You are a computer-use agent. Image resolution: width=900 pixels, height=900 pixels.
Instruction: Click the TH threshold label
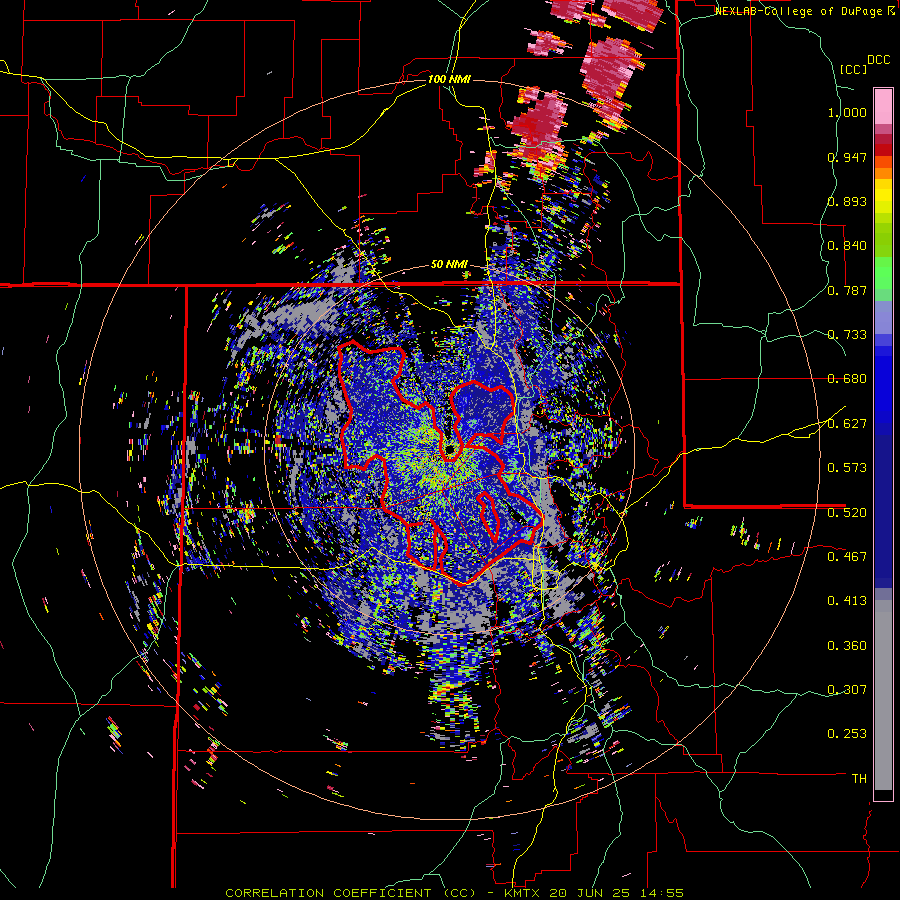tap(859, 778)
